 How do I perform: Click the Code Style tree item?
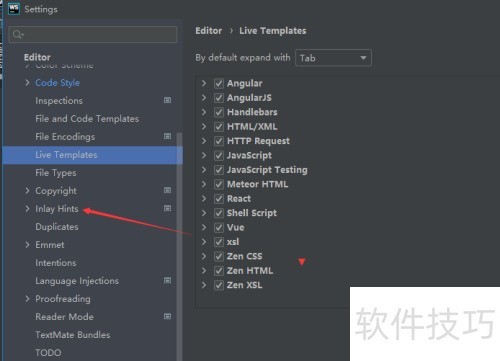(57, 83)
